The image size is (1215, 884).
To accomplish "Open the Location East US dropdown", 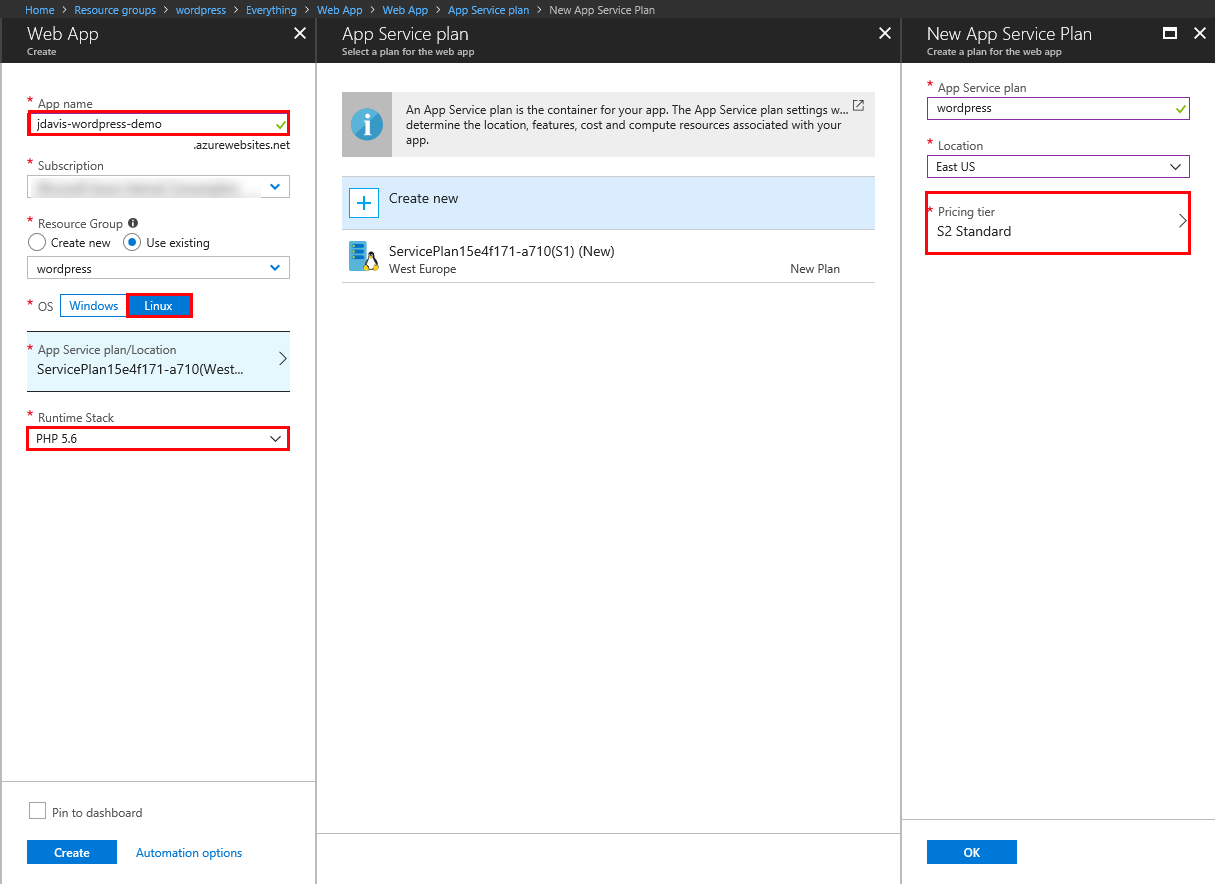I will (x=1058, y=167).
